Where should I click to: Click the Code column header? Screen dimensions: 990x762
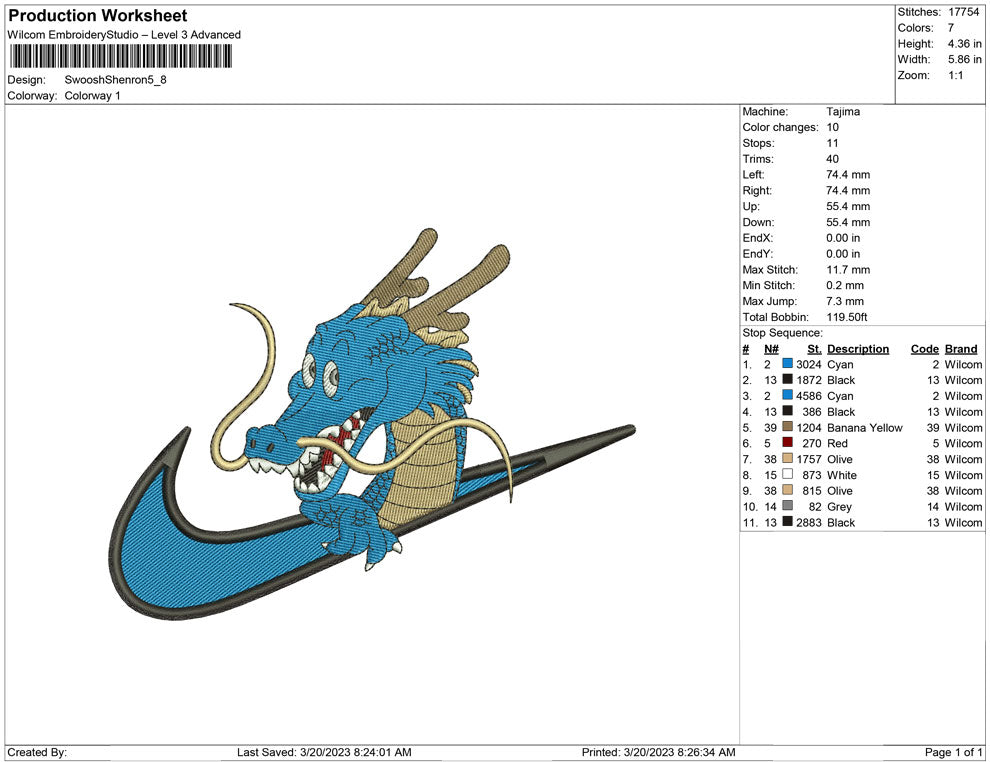pyautogui.click(x=924, y=349)
